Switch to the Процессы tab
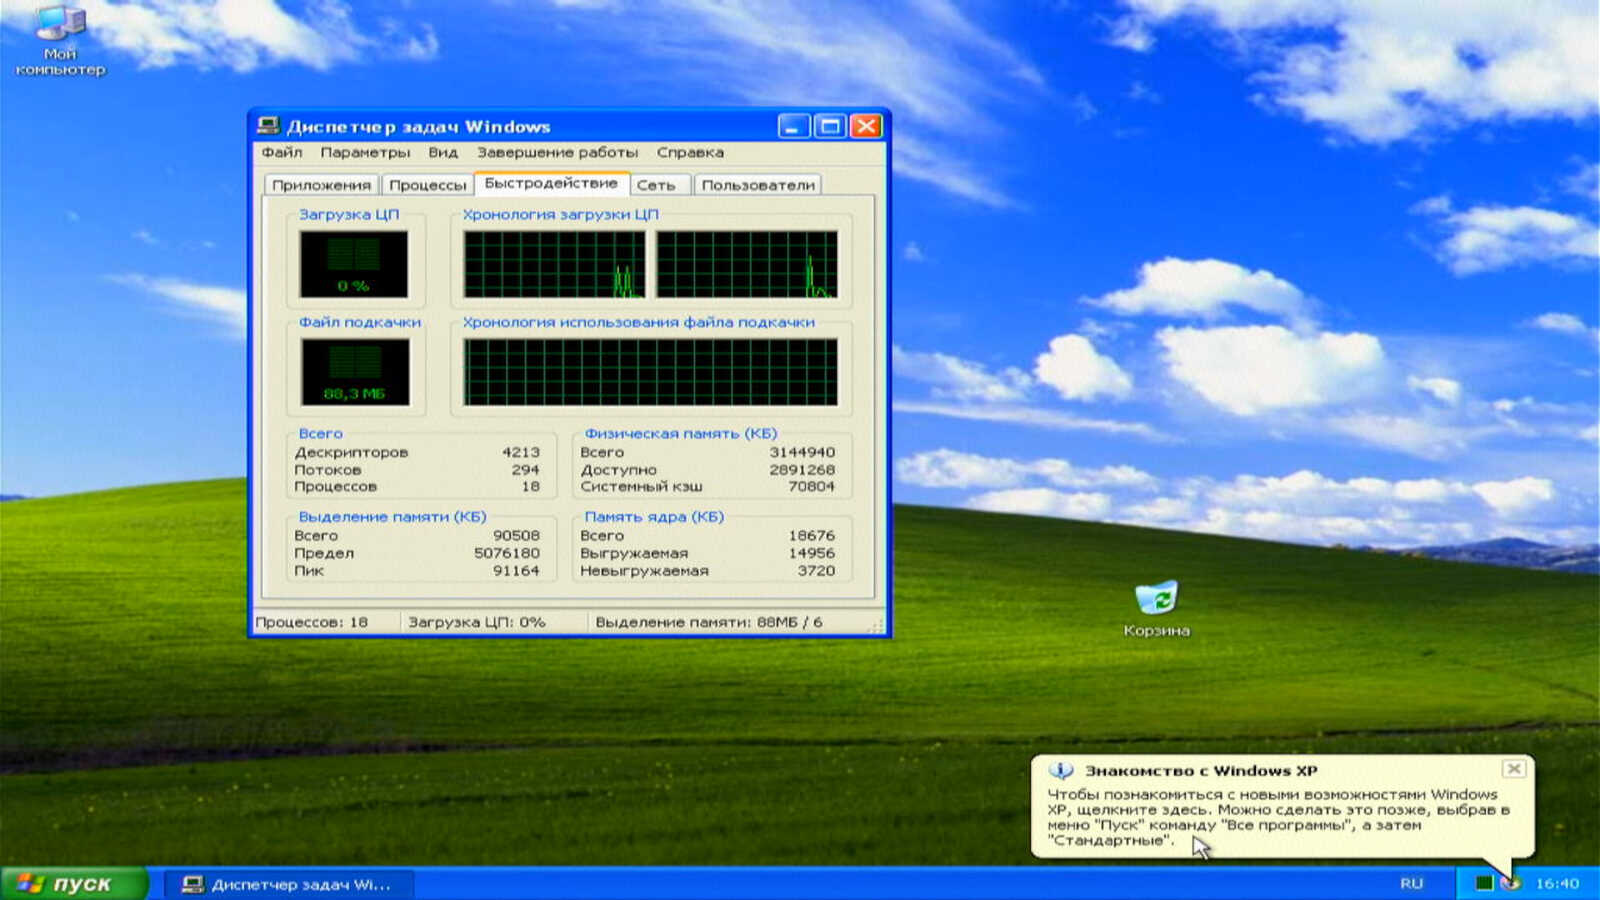1600x900 pixels. (x=427, y=185)
